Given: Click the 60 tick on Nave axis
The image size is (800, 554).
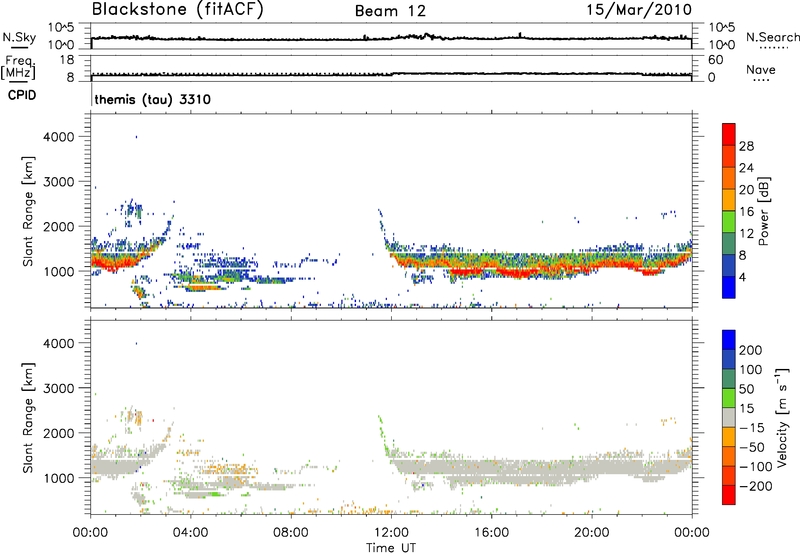Looking at the screenshot, I should (716, 60).
